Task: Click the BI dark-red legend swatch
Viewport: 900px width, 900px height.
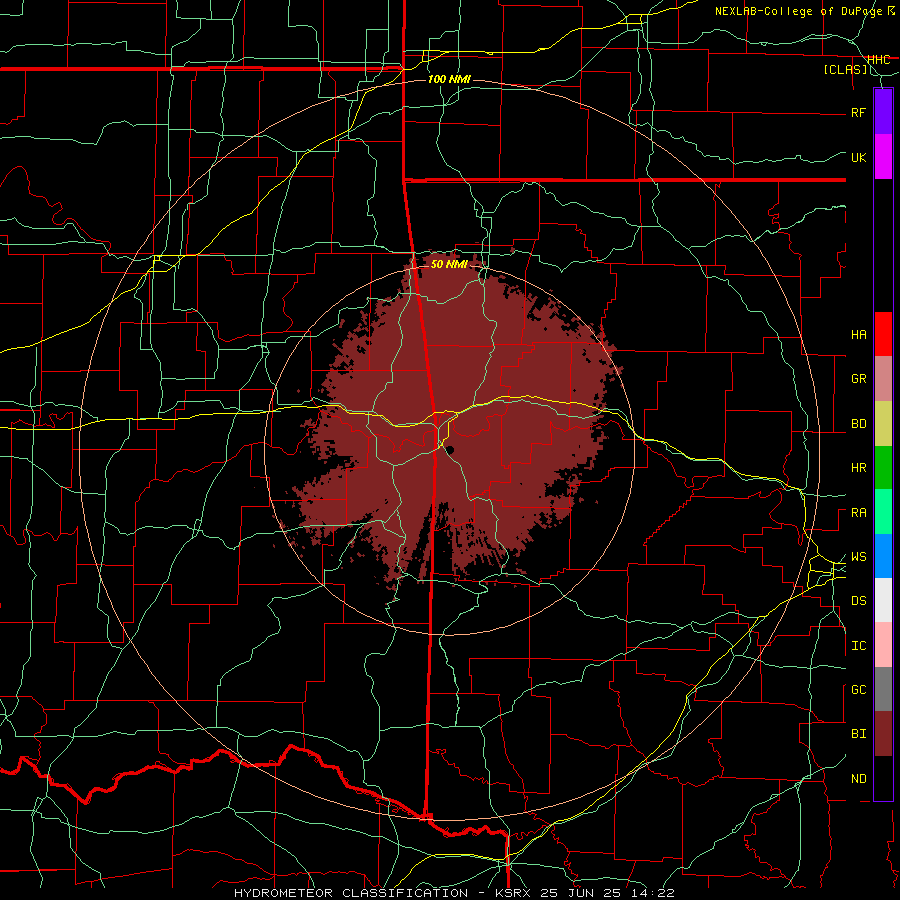Action: (x=883, y=734)
